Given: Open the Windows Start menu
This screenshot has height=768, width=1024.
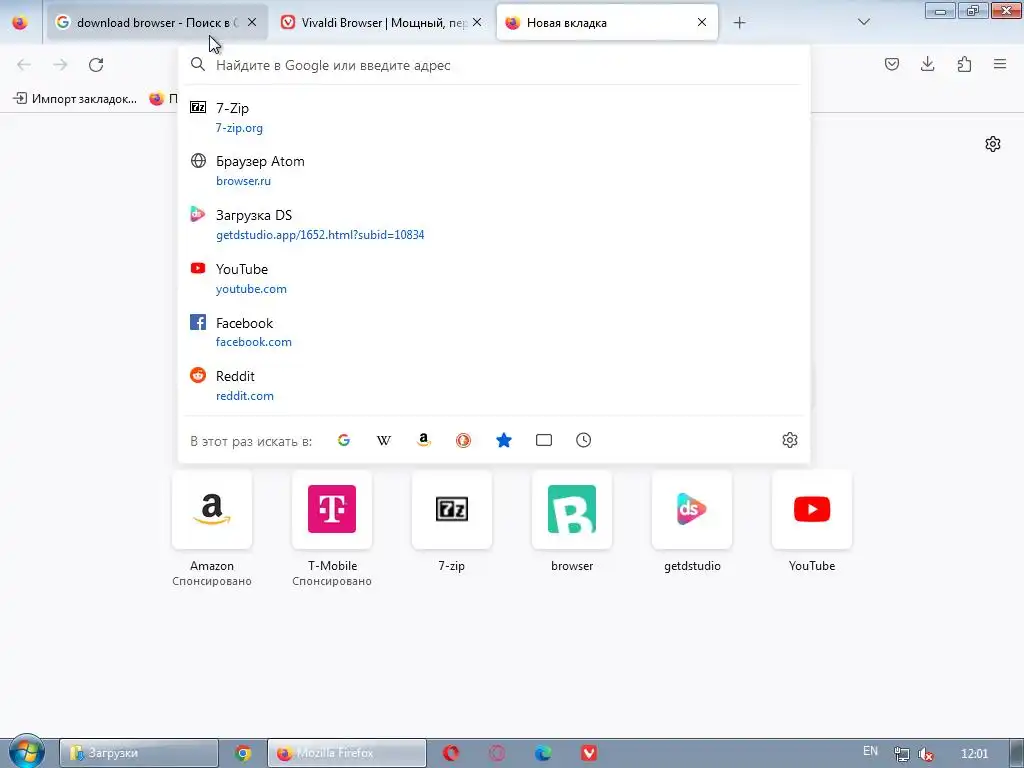Looking at the screenshot, I should (x=27, y=752).
